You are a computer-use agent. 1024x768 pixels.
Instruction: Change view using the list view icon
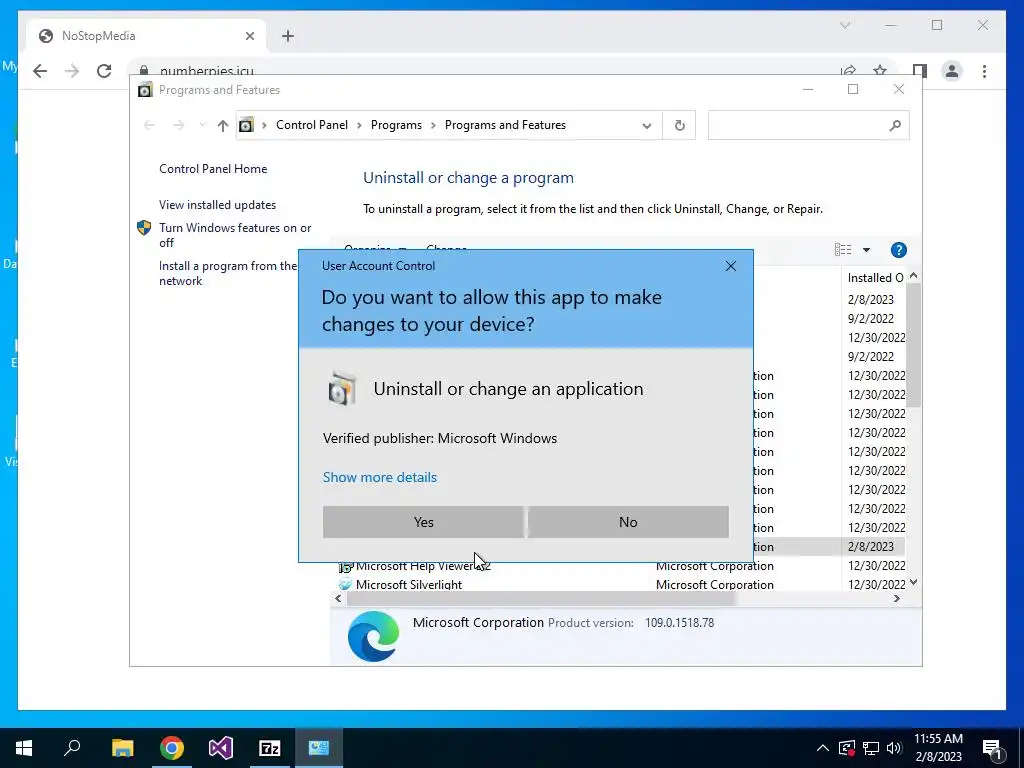pos(843,250)
